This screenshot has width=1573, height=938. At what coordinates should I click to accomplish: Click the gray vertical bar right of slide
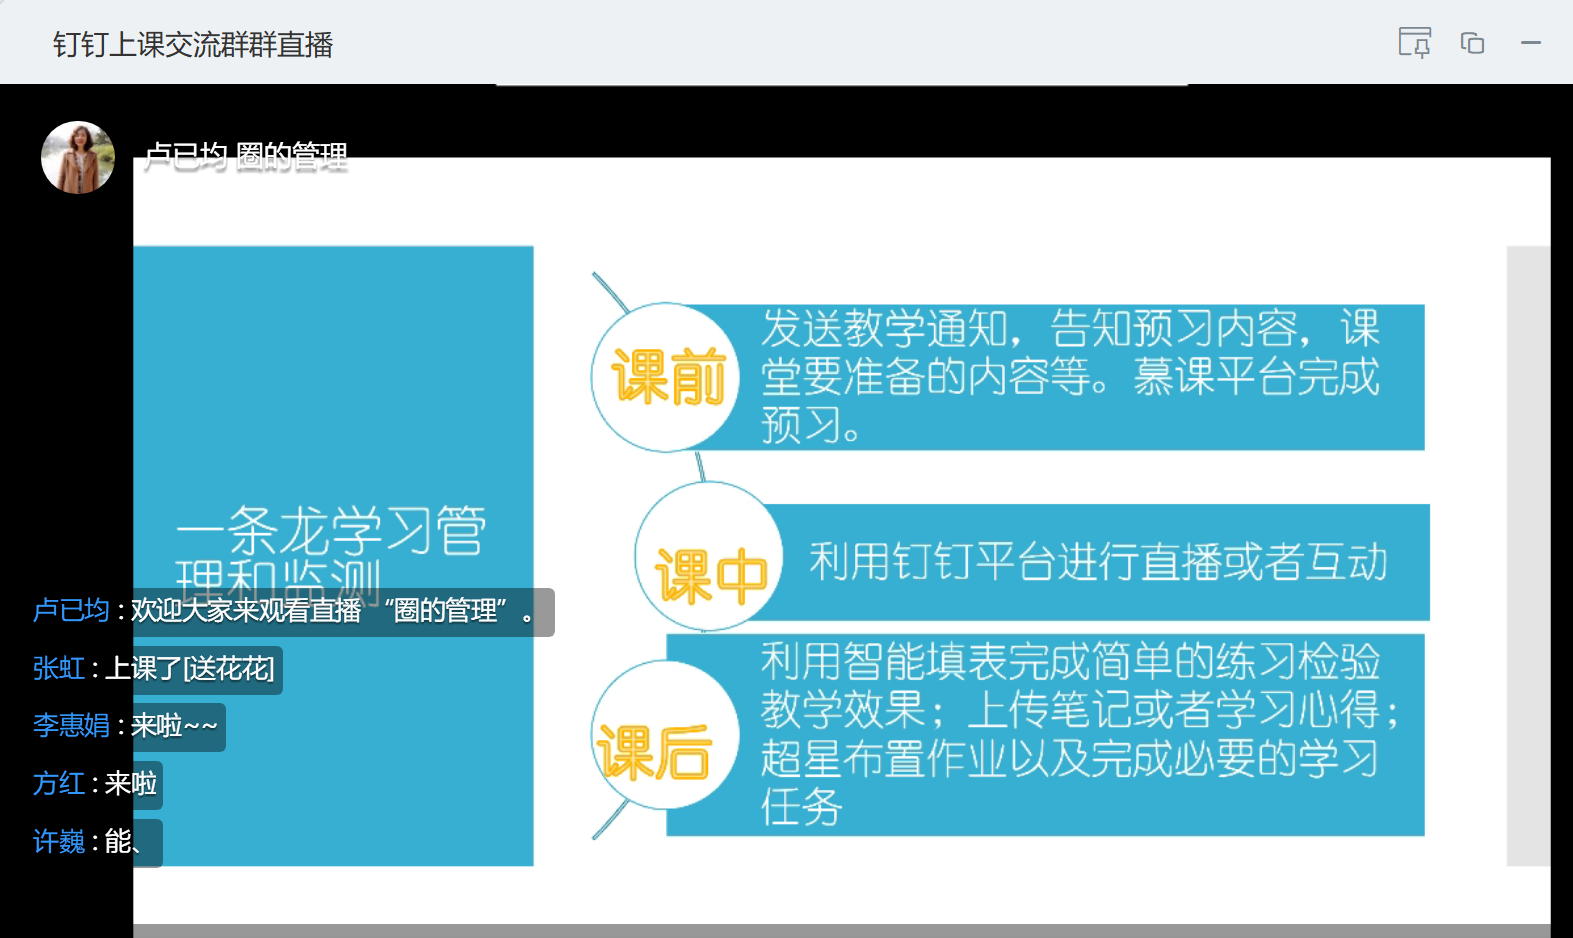pos(1527,555)
